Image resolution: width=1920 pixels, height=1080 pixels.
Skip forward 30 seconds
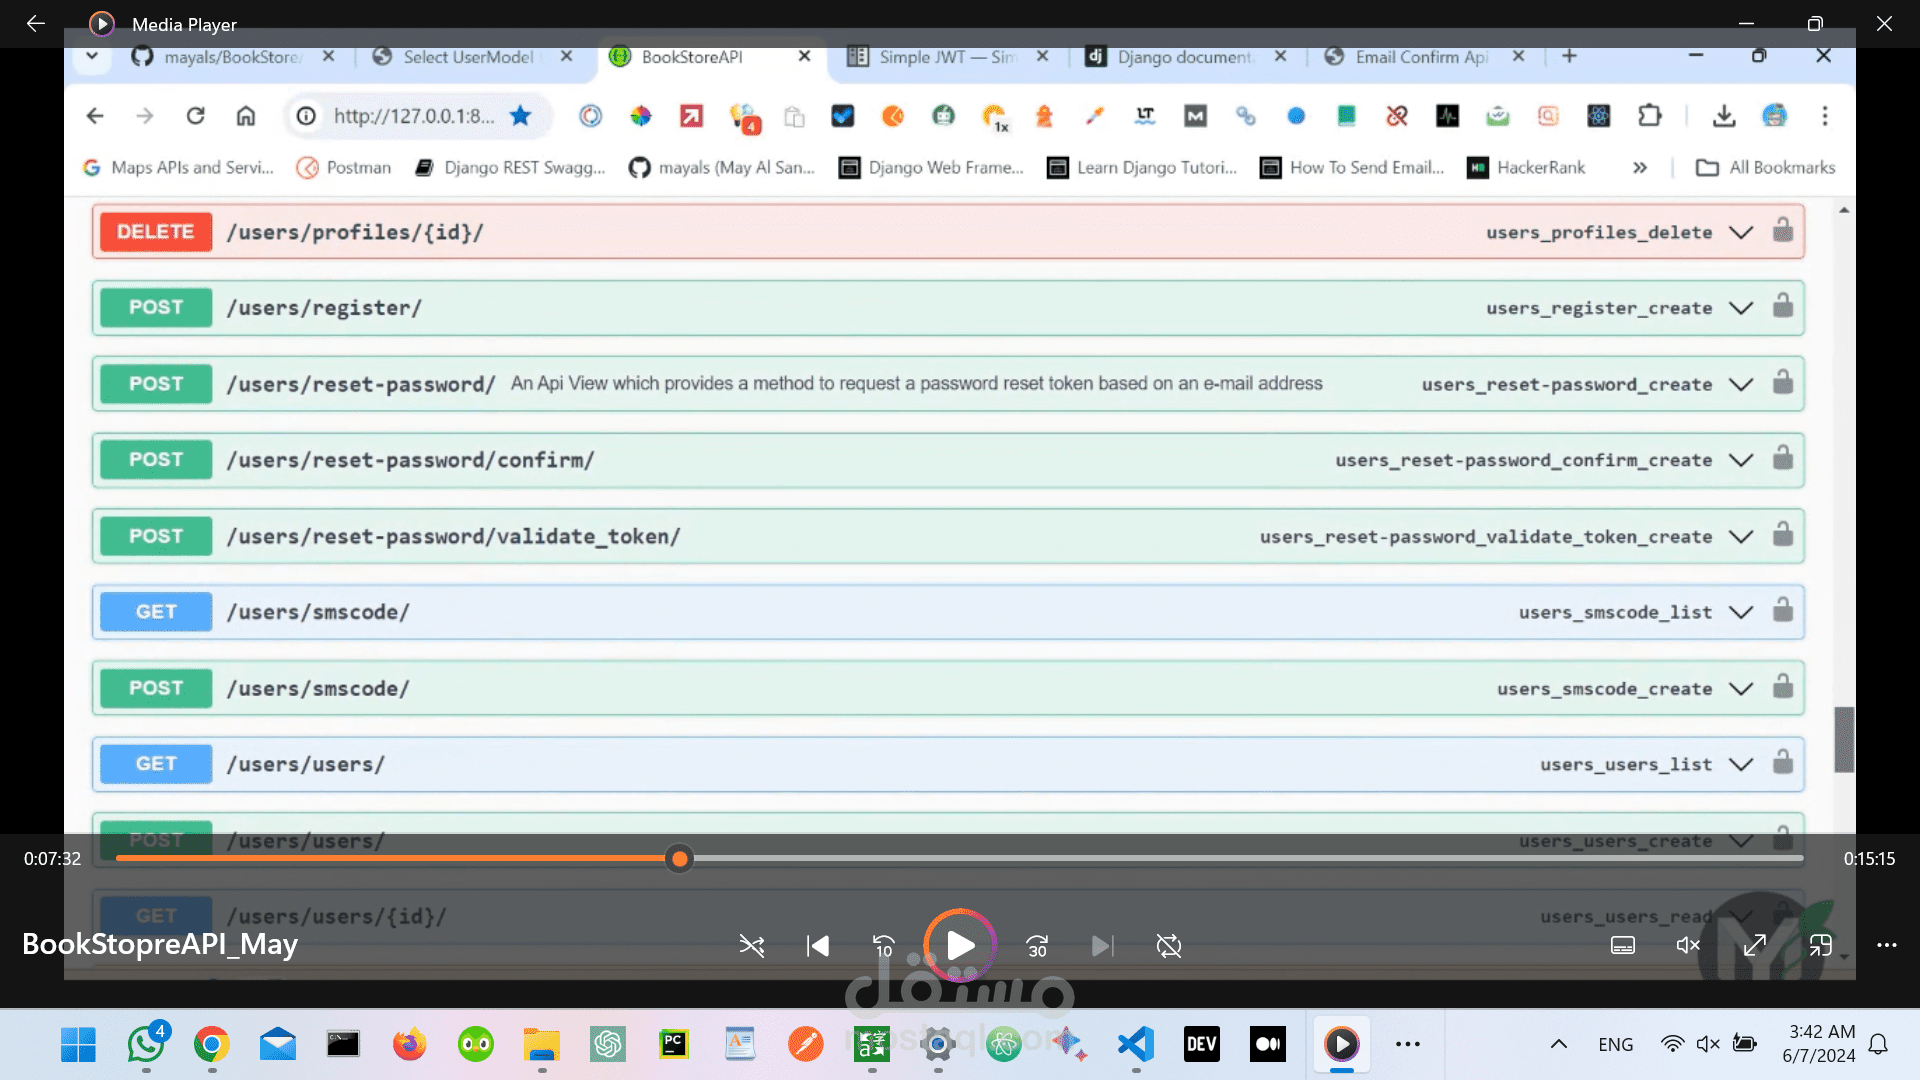pyautogui.click(x=1037, y=946)
